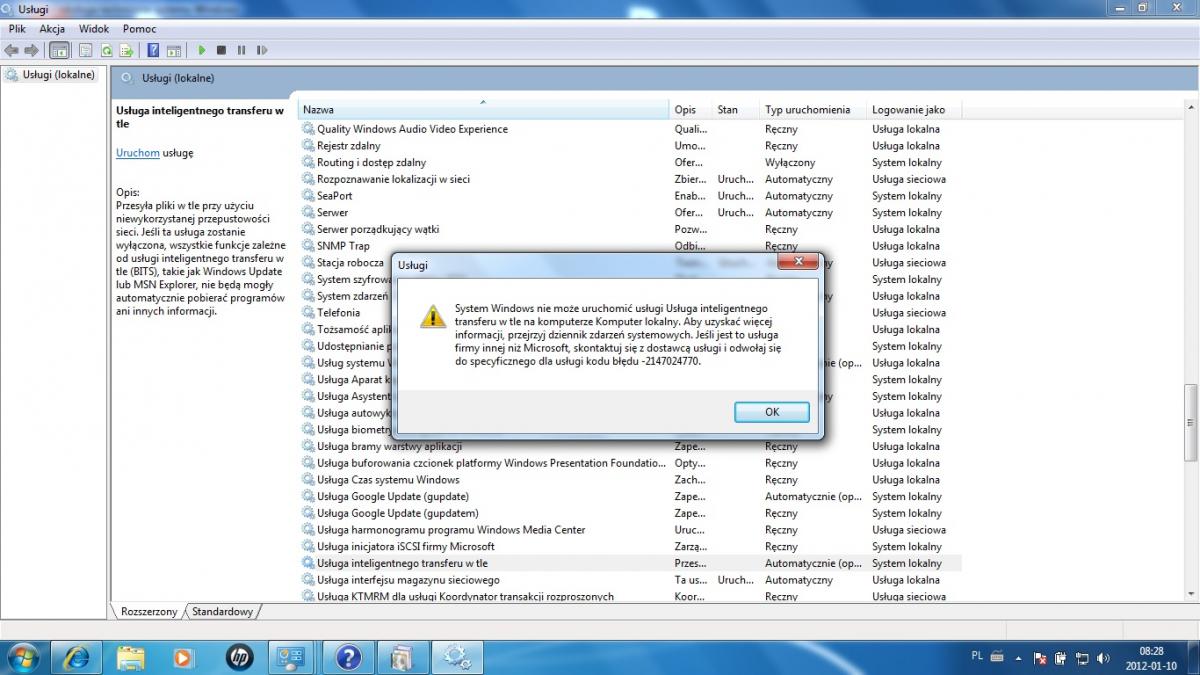
Task: Open the Plik menu
Action: [17, 29]
